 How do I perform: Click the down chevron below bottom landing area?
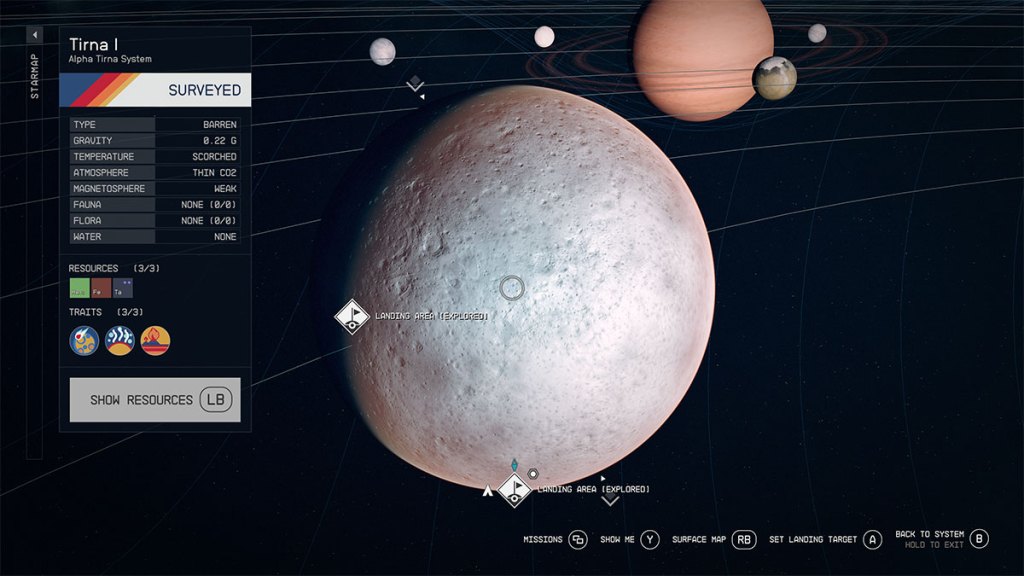pyautogui.click(x=610, y=499)
